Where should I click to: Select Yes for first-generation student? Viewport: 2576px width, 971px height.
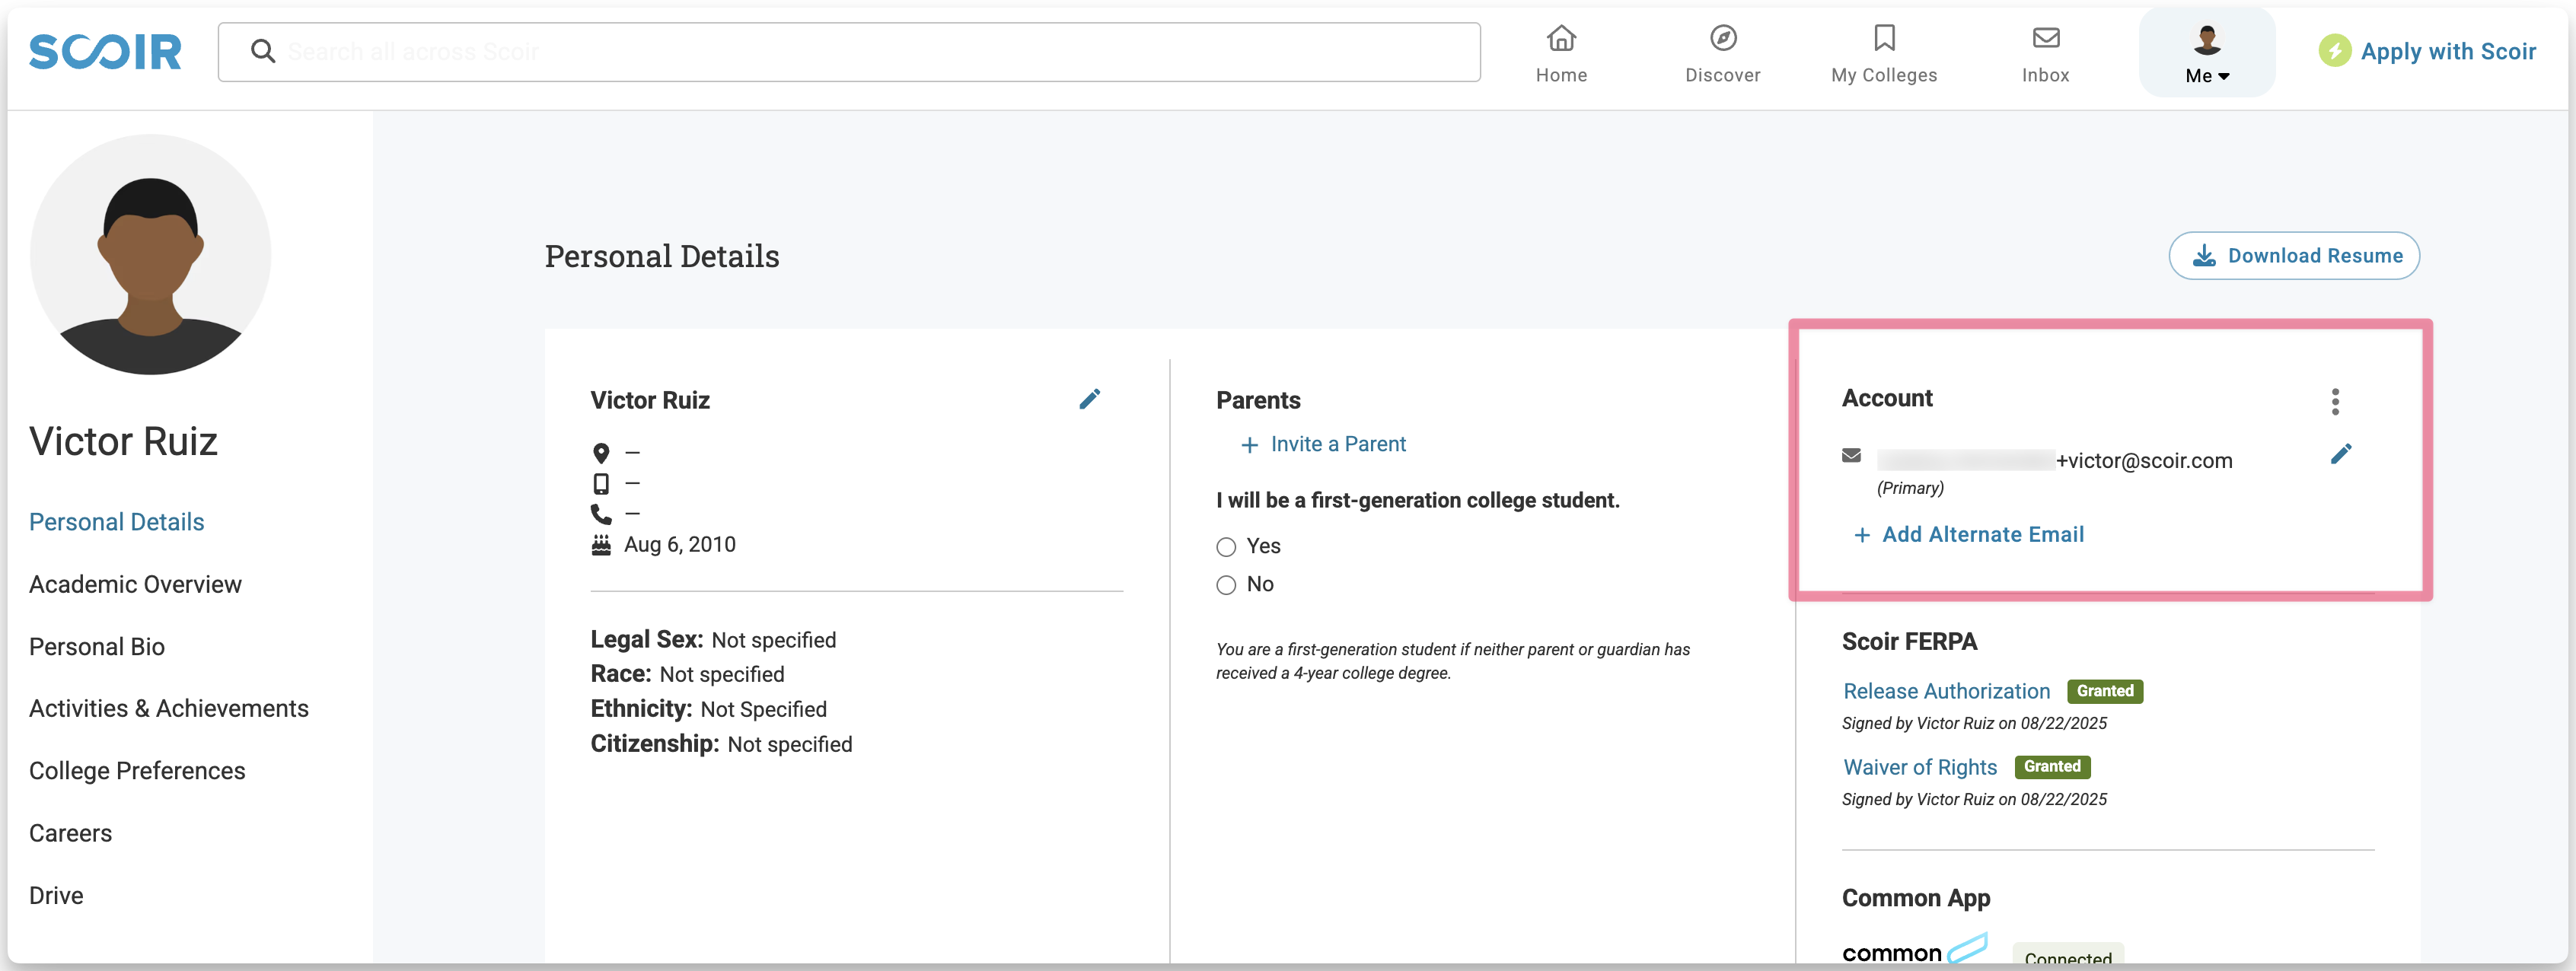coord(1226,547)
